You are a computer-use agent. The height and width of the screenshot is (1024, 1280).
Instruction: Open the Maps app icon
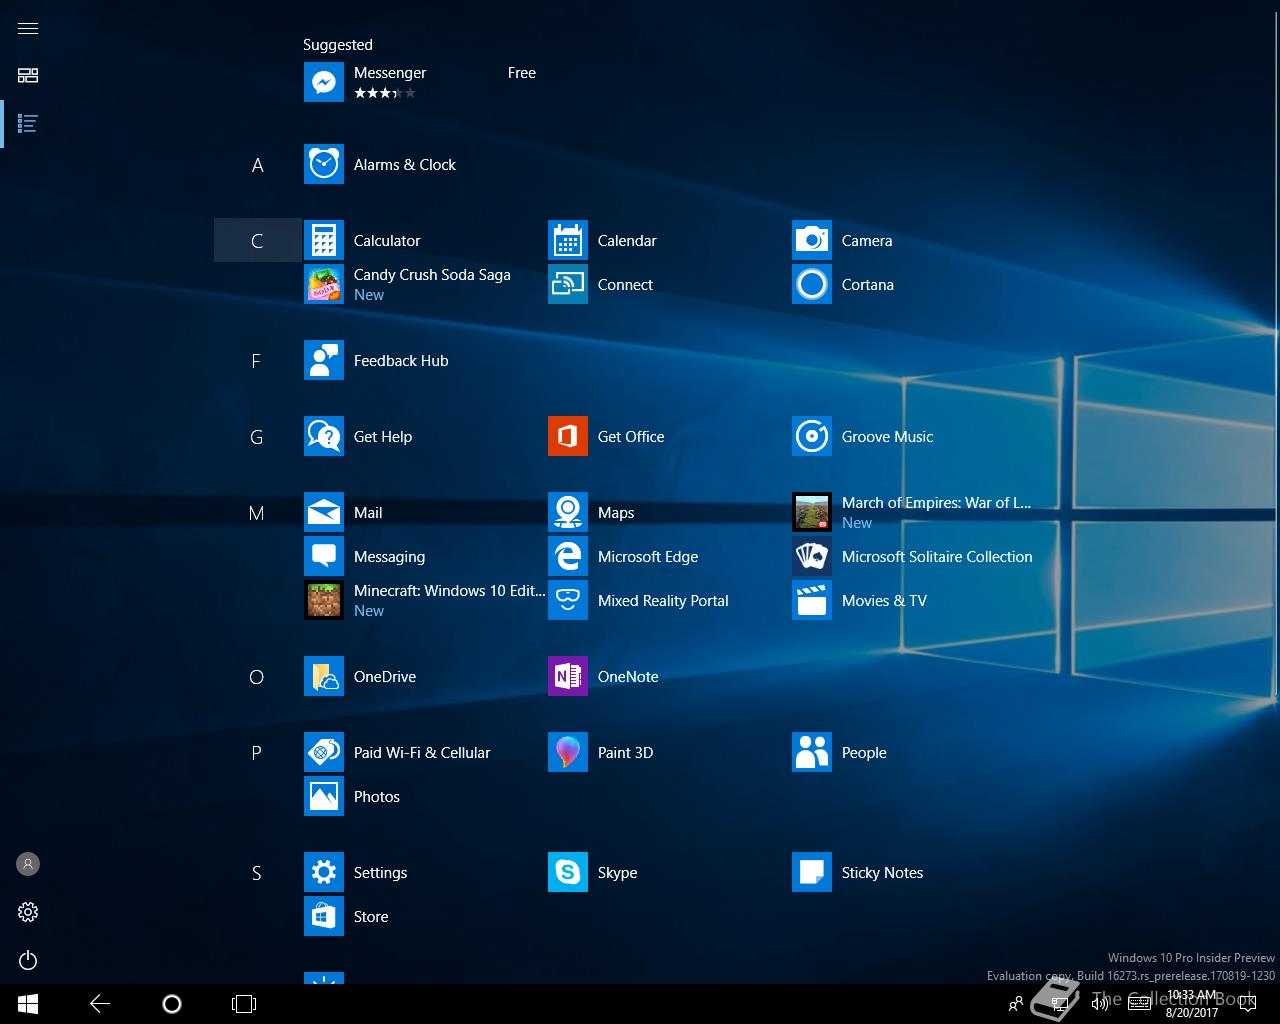tap(568, 512)
